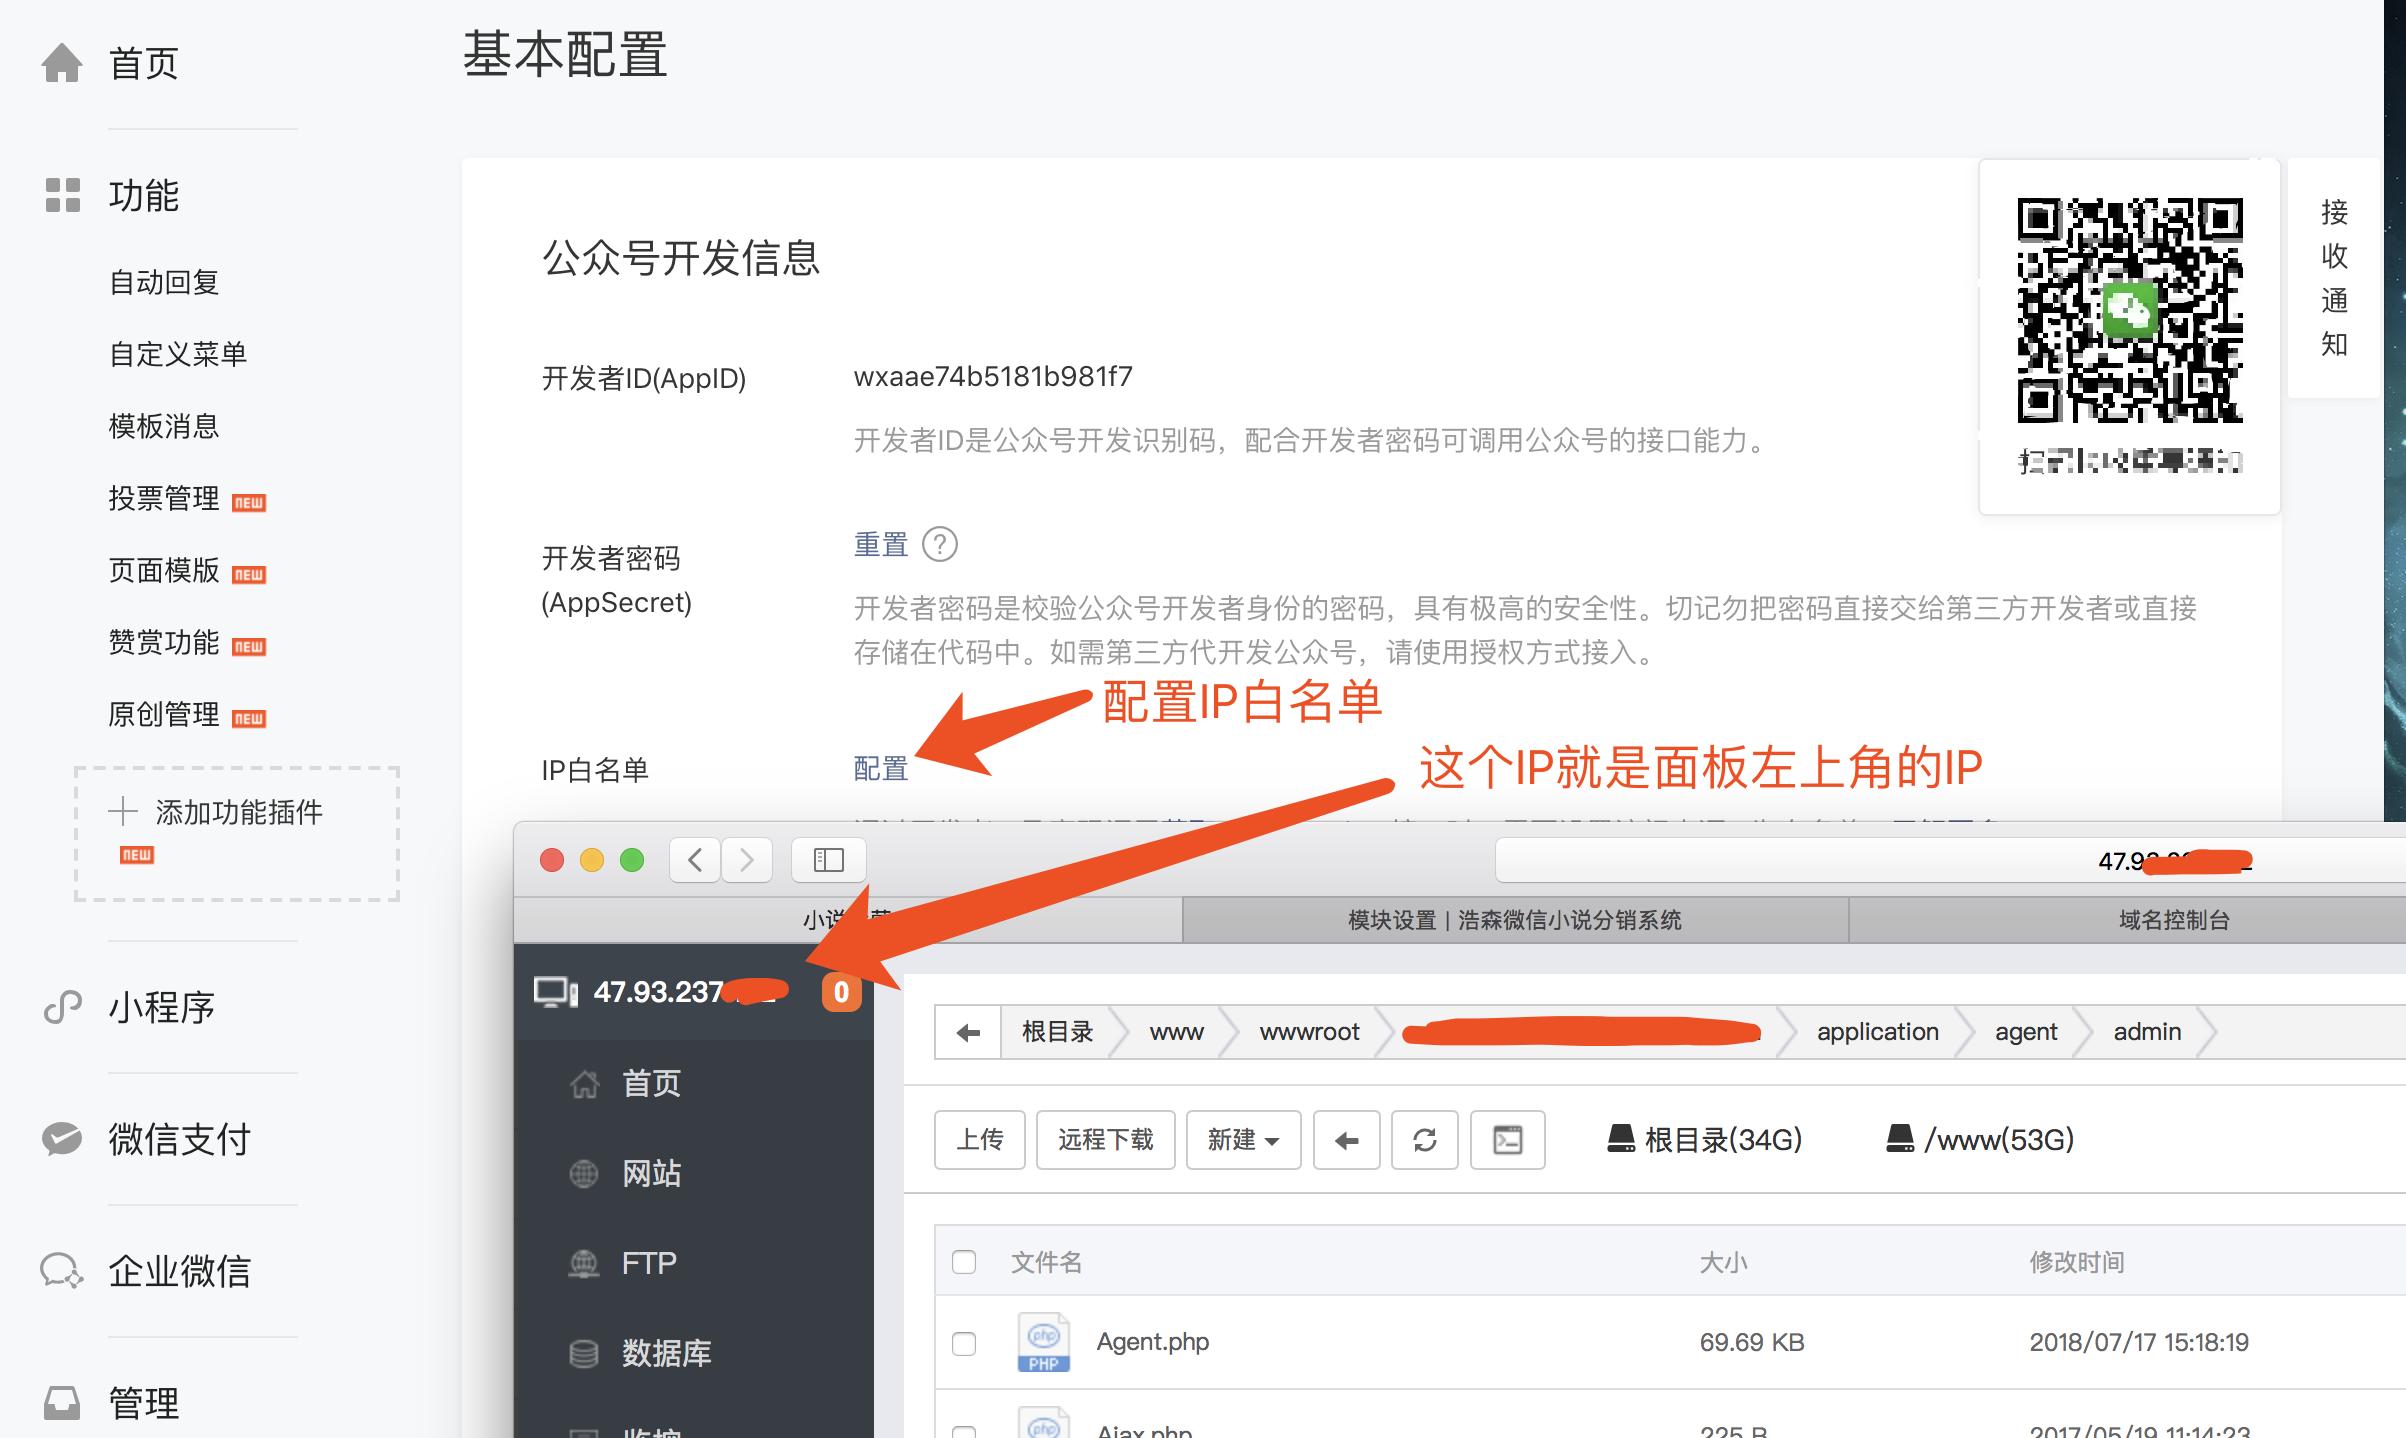Check the checkbox next to Agent.php
Image resolution: width=2406 pixels, height=1438 pixels.
963,1342
